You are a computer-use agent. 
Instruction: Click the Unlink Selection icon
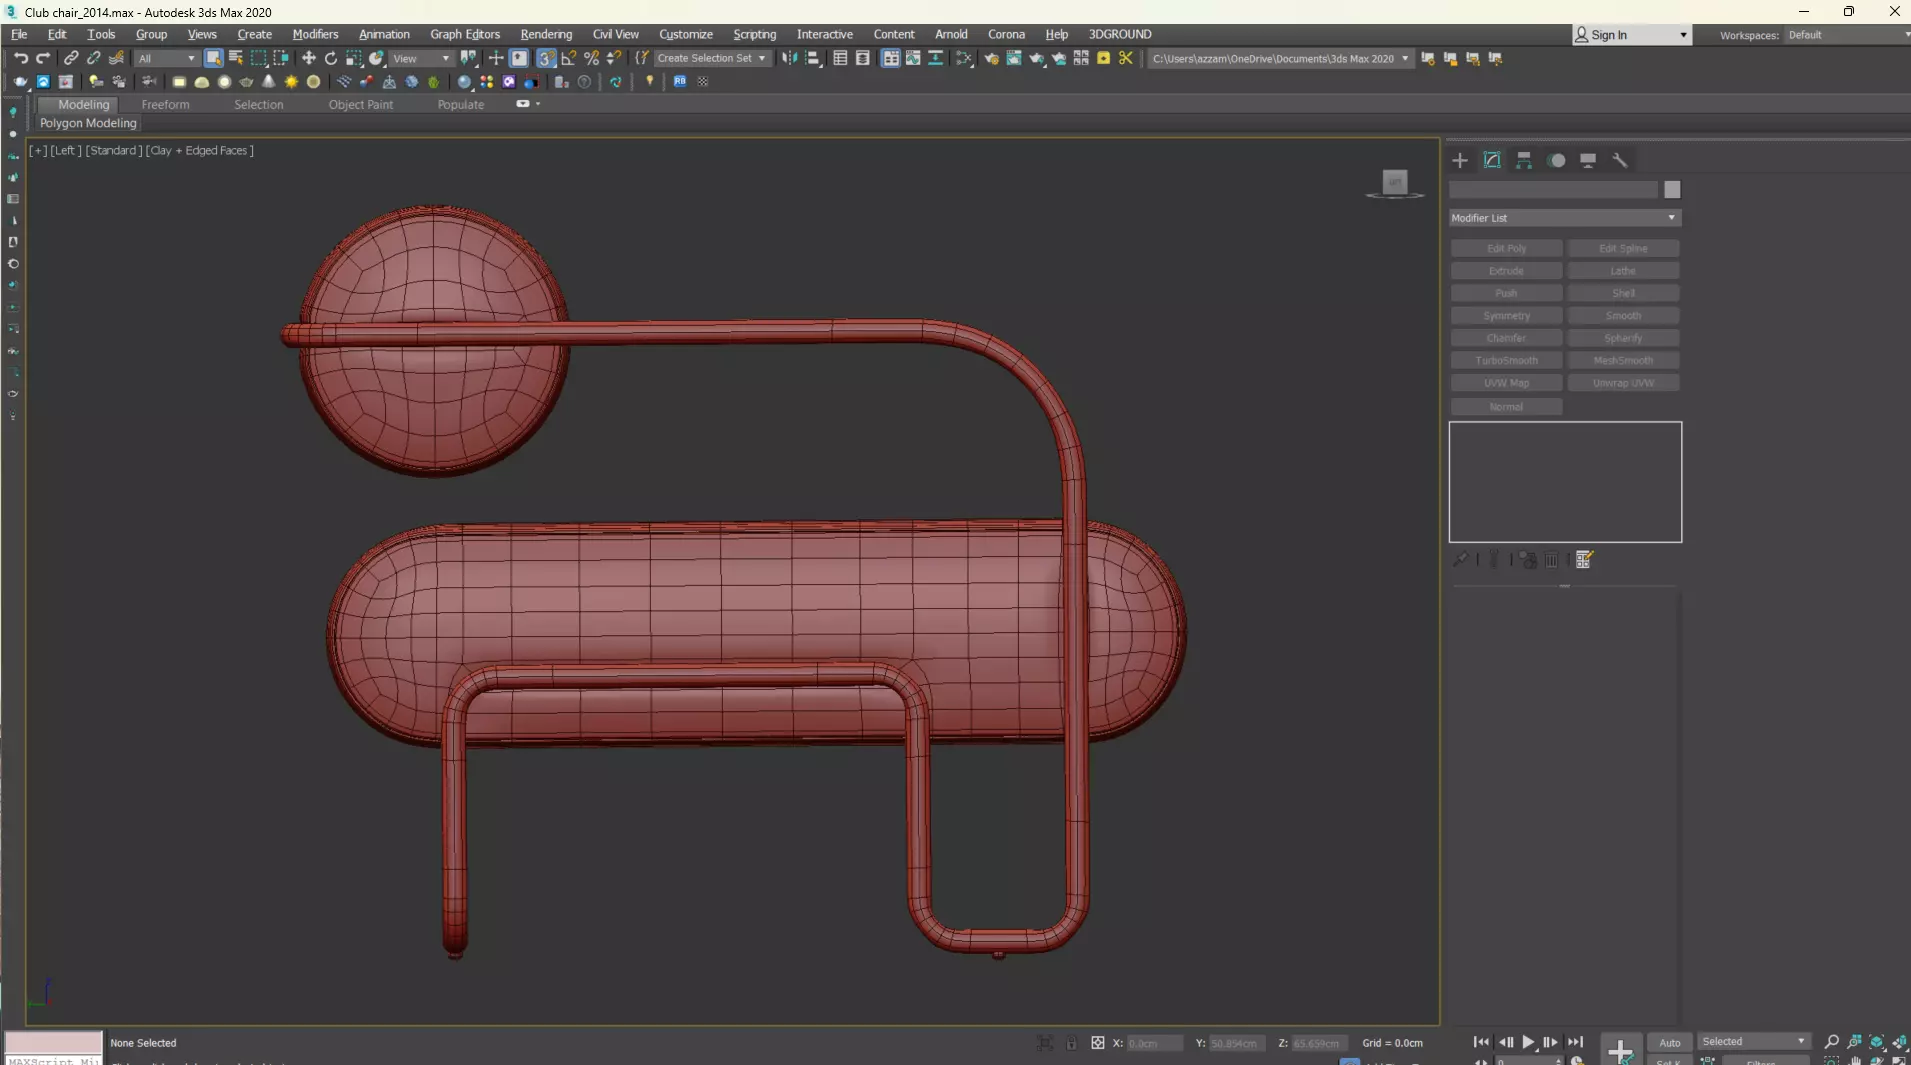tap(93, 58)
